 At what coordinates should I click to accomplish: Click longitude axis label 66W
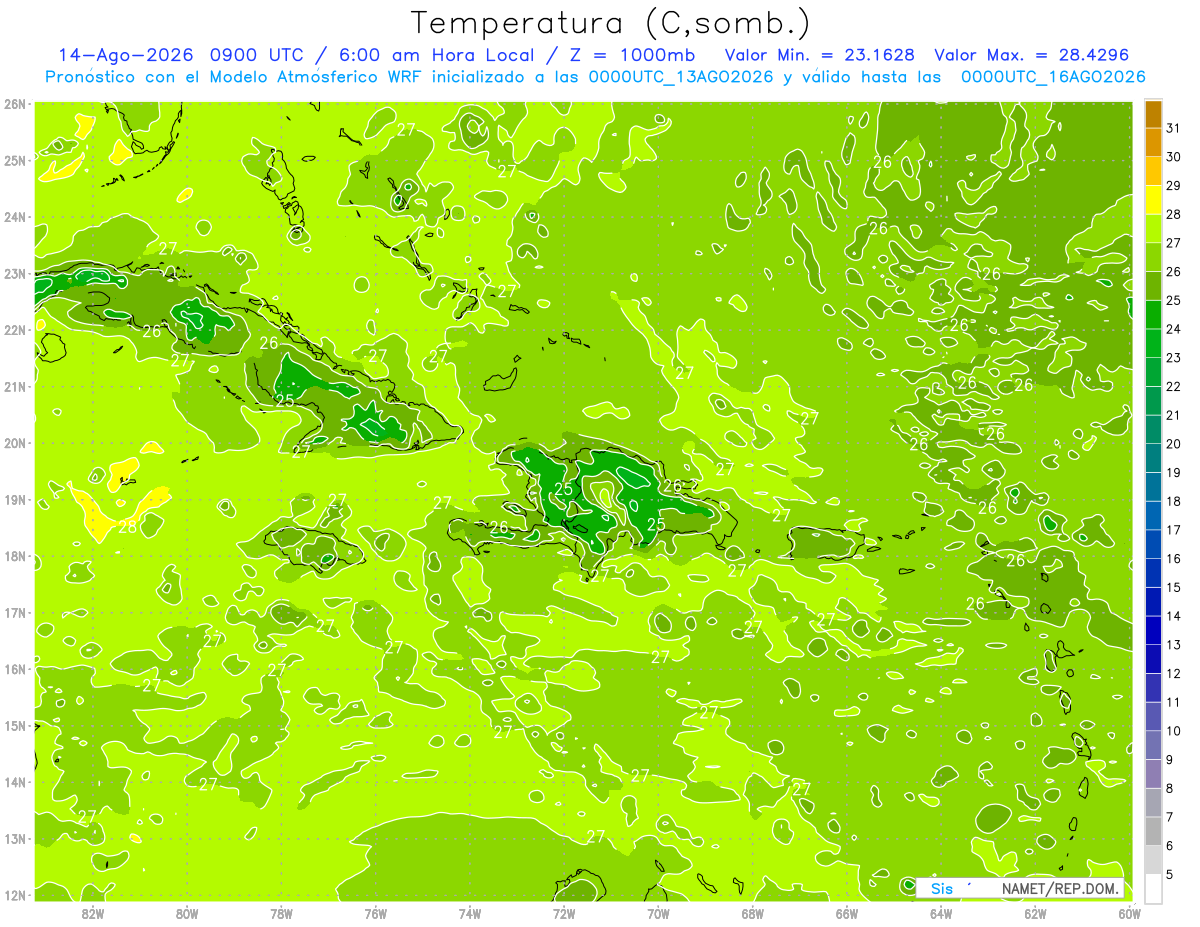click(847, 913)
